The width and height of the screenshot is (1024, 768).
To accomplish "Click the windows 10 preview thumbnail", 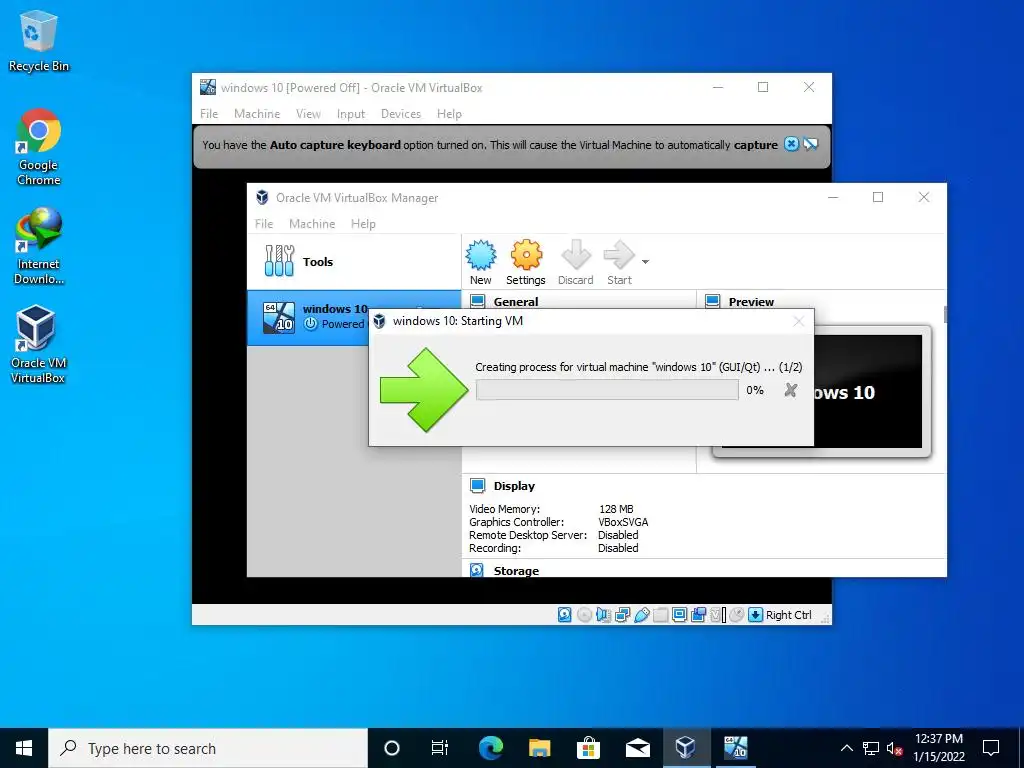I will [x=868, y=392].
